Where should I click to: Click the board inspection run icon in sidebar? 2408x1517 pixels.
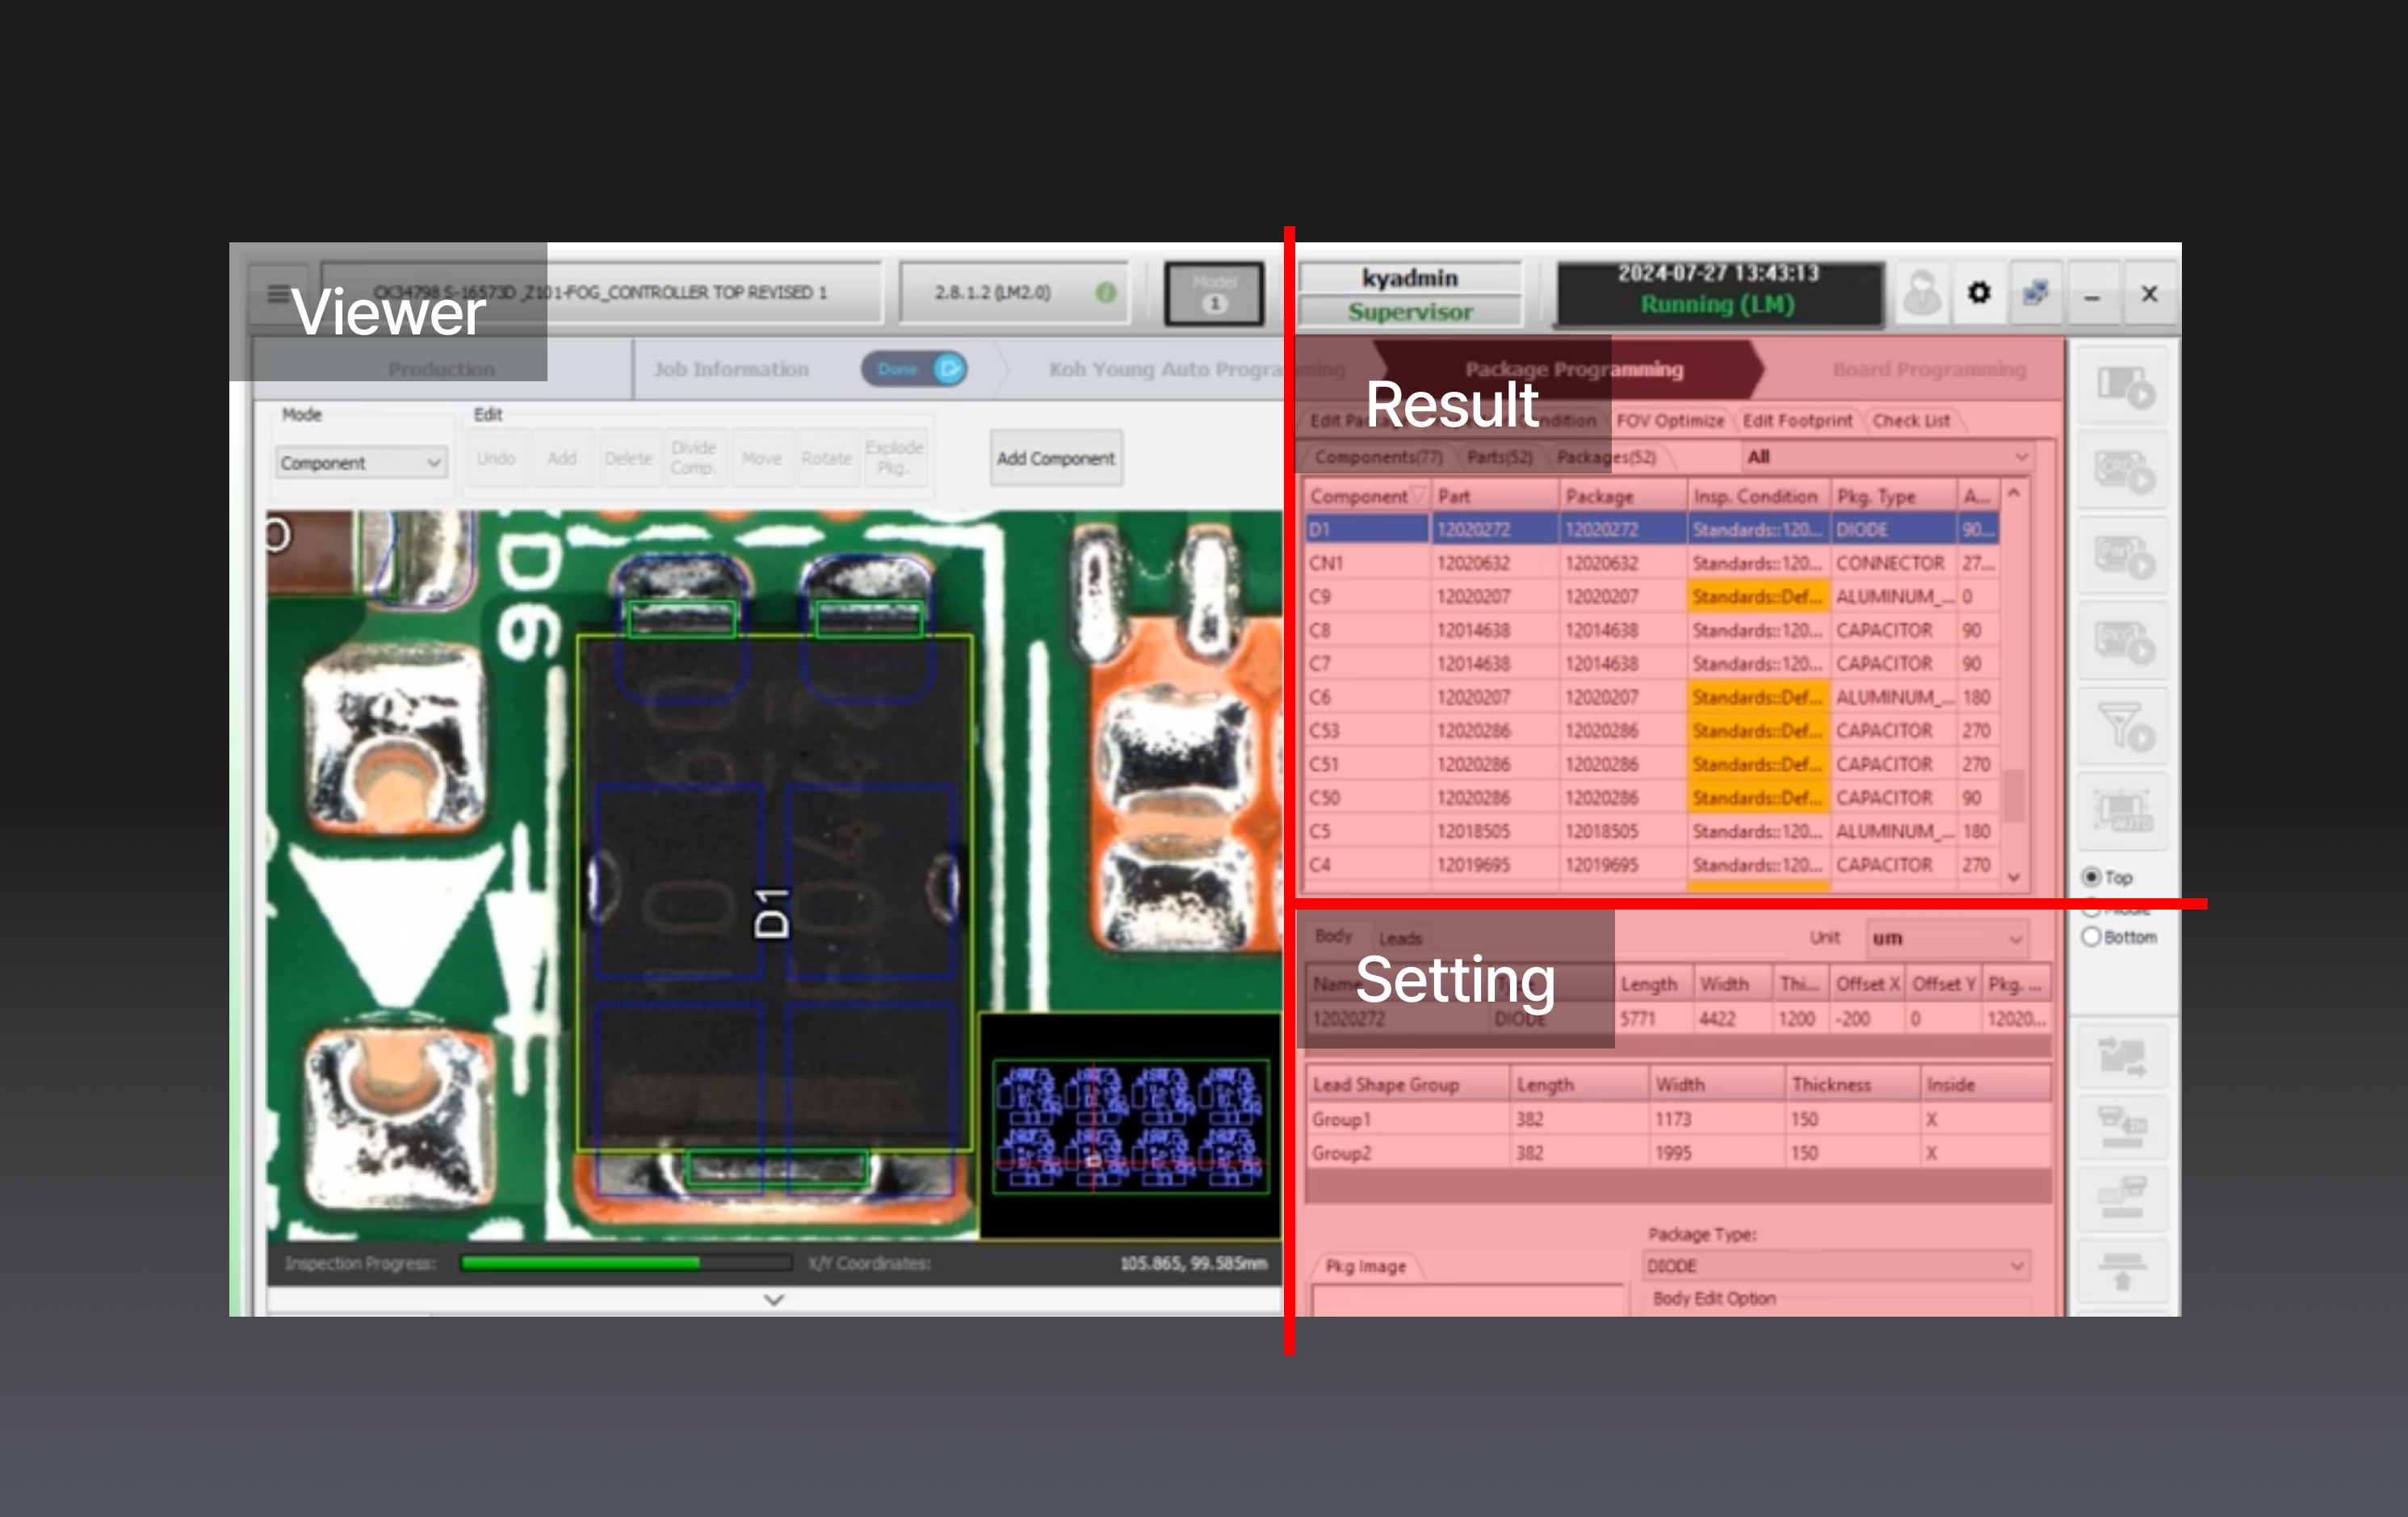(2123, 386)
